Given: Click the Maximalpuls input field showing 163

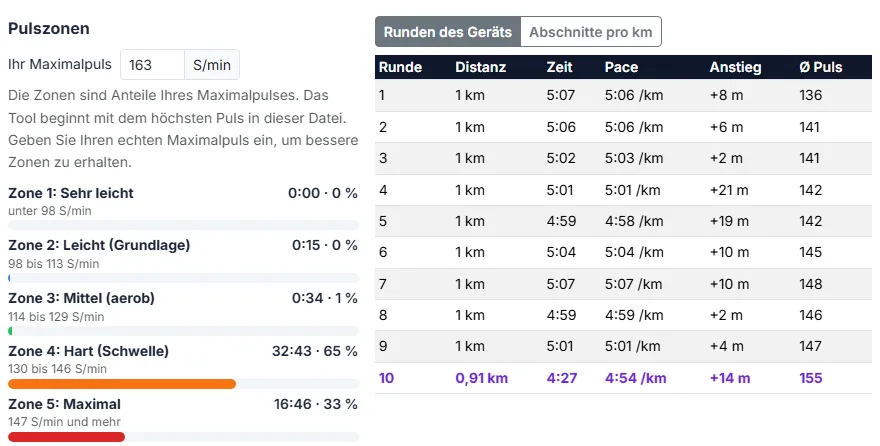Looking at the screenshot, I should point(153,65).
